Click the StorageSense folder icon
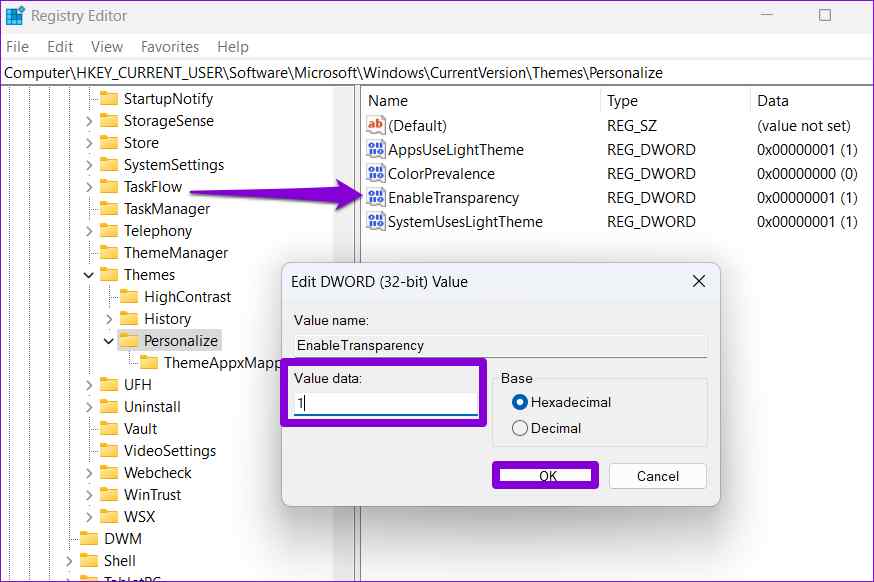This screenshot has width=874, height=582. click(109, 120)
